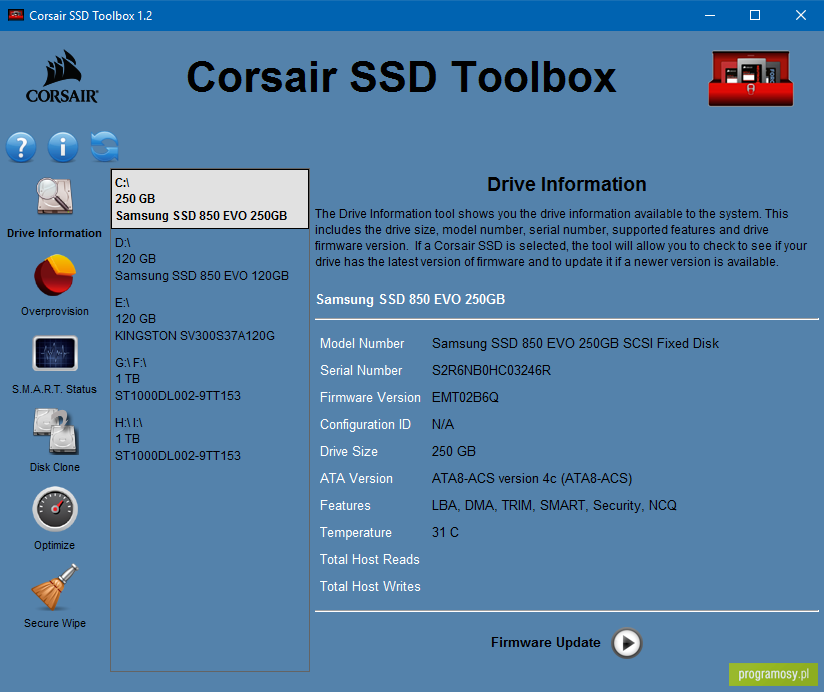Select the G:\ F:\ ST1000DL002 1 TB drive
824x692 pixels.
(x=210, y=379)
